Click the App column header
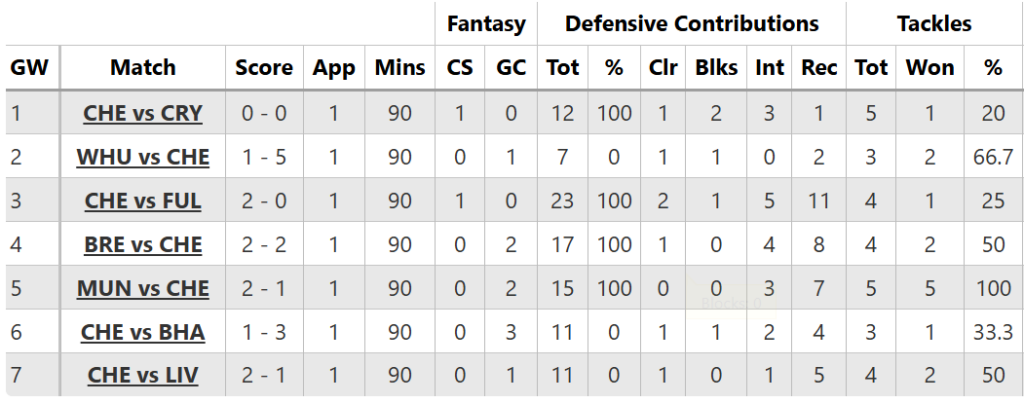 (333, 68)
